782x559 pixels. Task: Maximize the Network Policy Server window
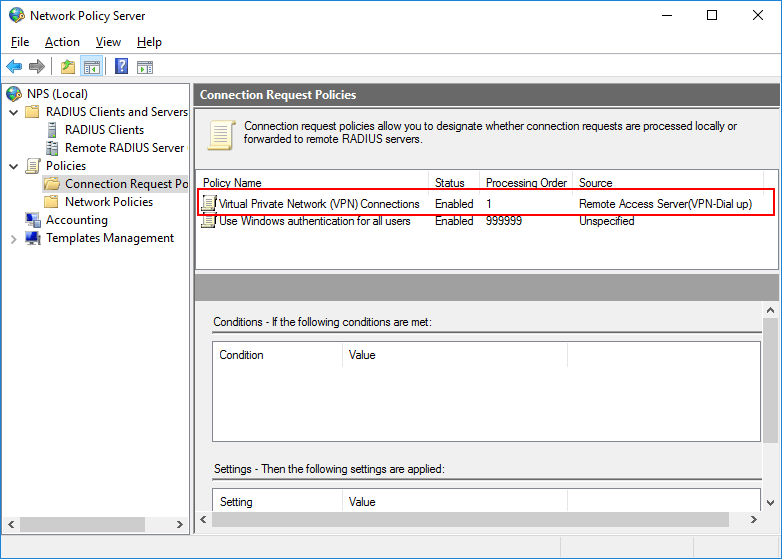click(x=712, y=15)
